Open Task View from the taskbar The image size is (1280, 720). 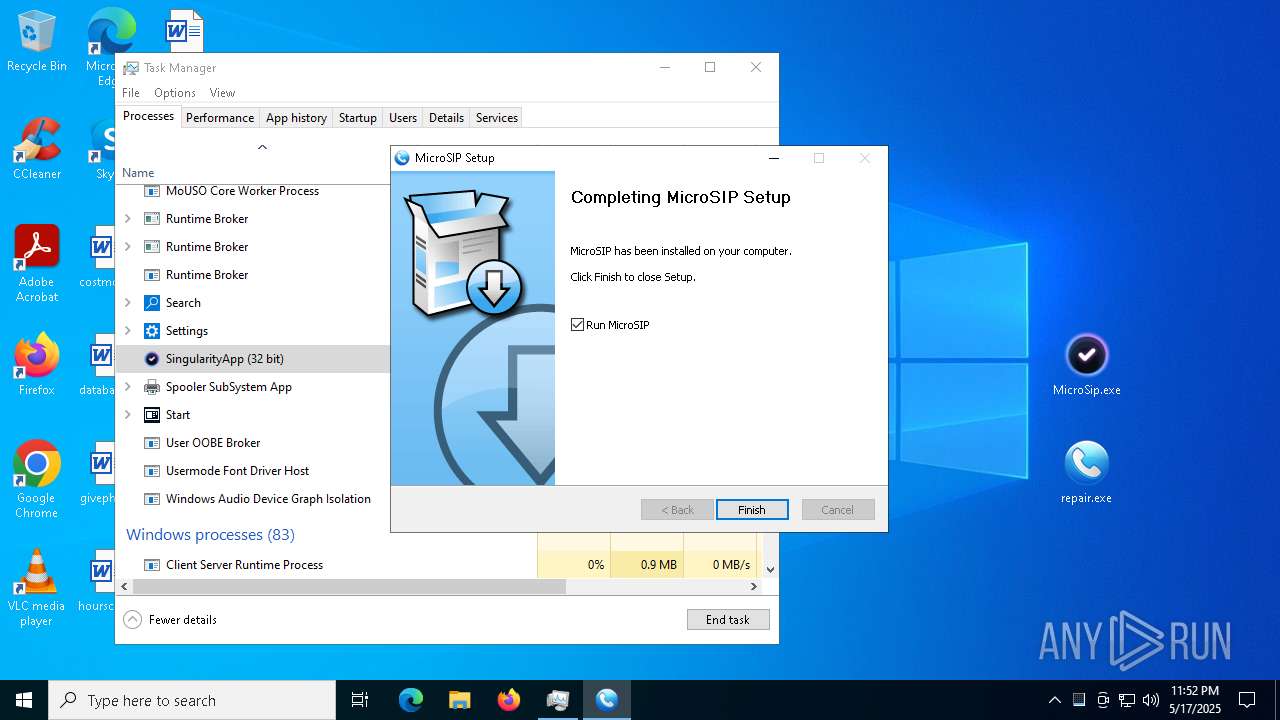tap(360, 700)
